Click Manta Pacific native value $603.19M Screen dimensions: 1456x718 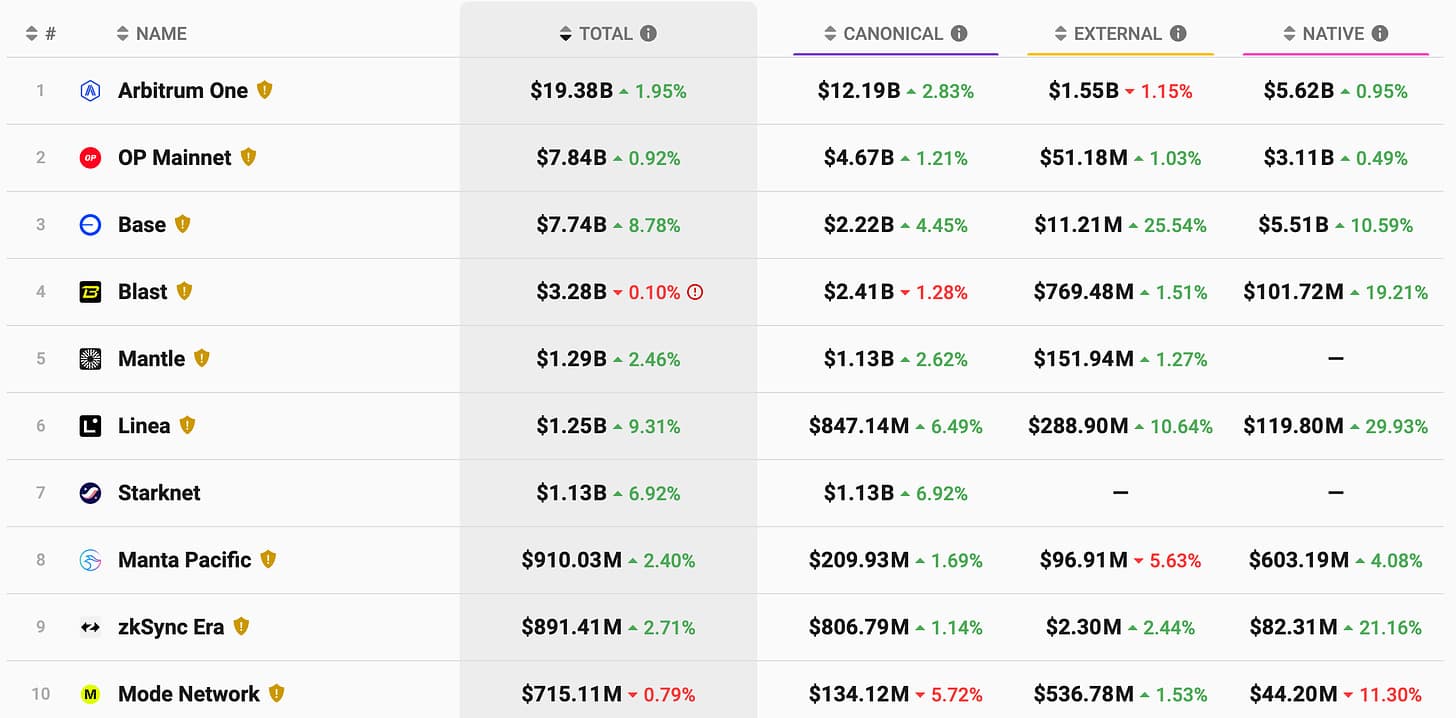click(x=1299, y=560)
